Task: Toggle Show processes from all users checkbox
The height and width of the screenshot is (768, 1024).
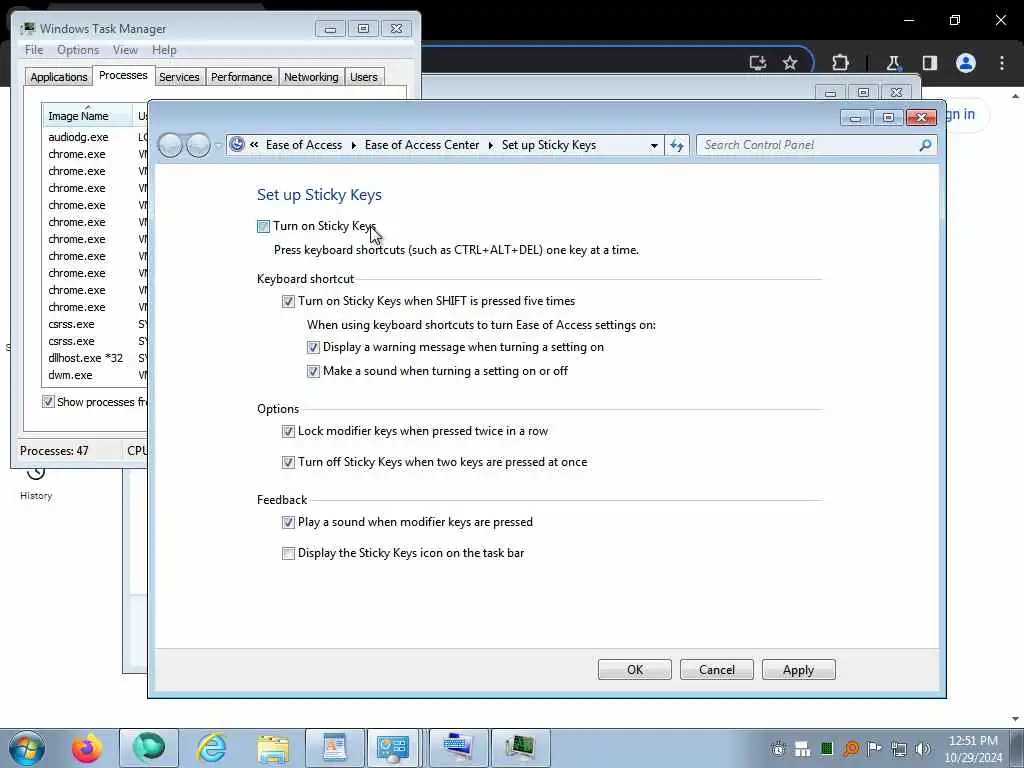Action: pyautogui.click(x=48, y=402)
